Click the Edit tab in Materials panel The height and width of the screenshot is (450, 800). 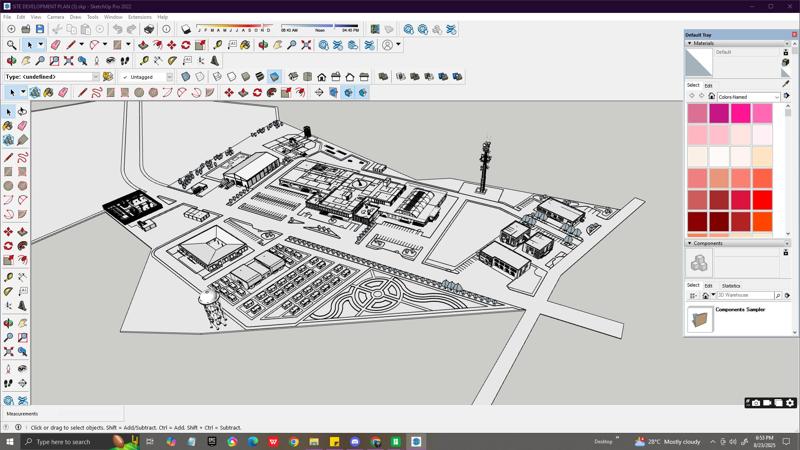(x=708, y=85)
